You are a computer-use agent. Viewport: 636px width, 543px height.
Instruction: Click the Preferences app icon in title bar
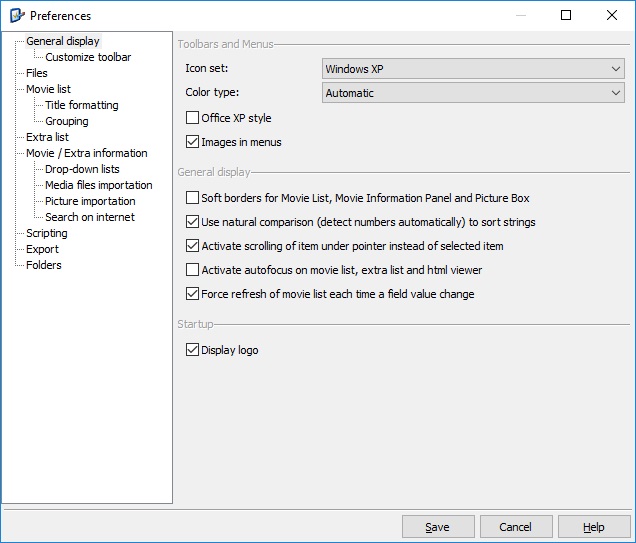click(x=16, y=15)
